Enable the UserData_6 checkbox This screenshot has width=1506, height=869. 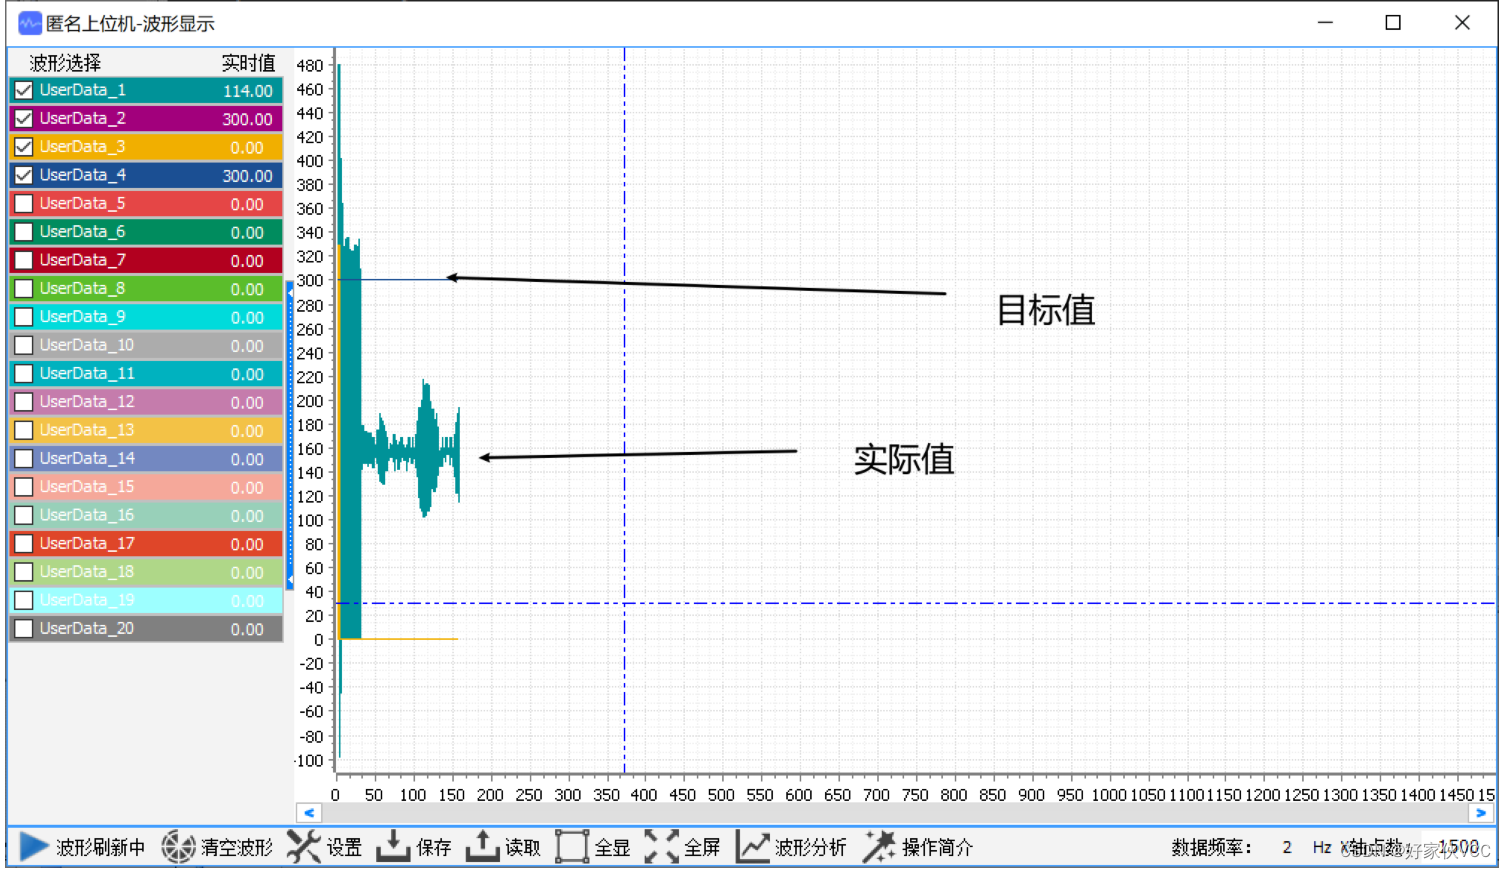pos(24,232)
